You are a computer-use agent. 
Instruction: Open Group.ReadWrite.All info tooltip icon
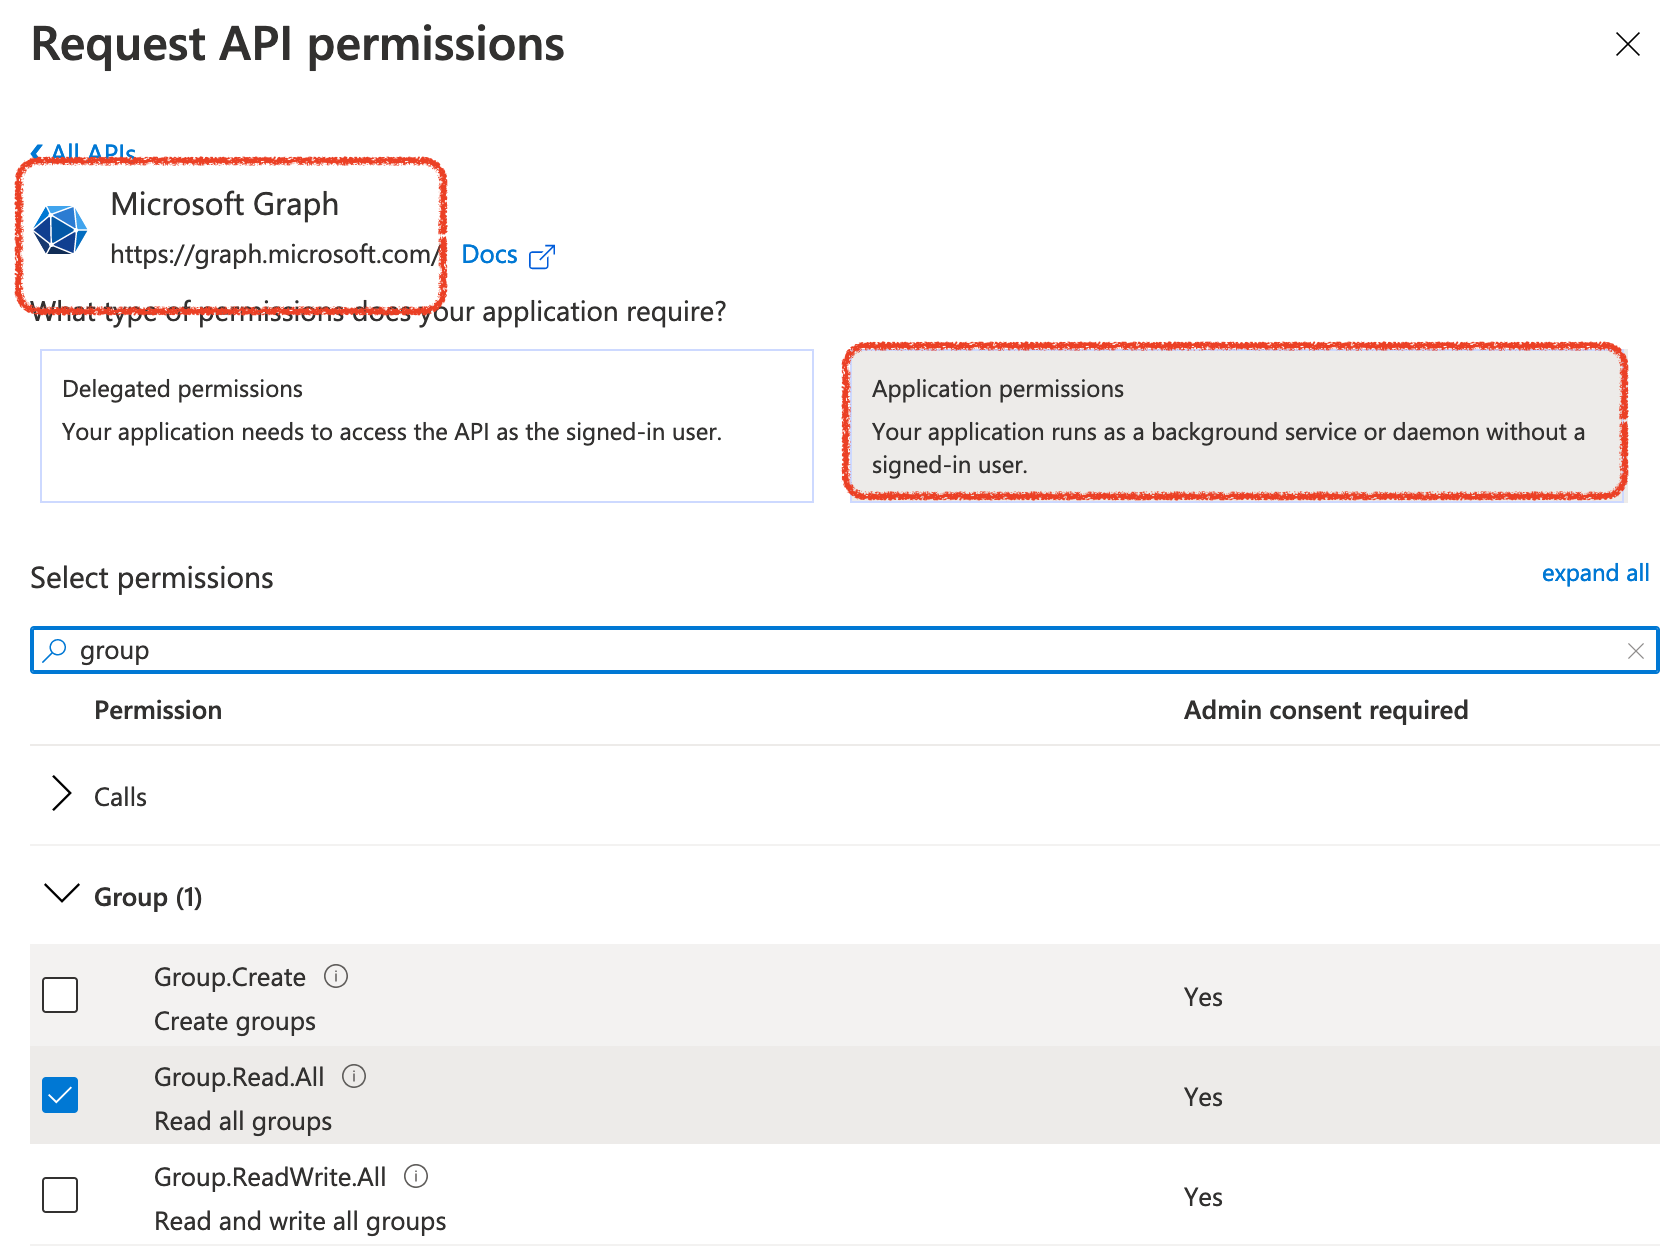(x=416, y=1176)
